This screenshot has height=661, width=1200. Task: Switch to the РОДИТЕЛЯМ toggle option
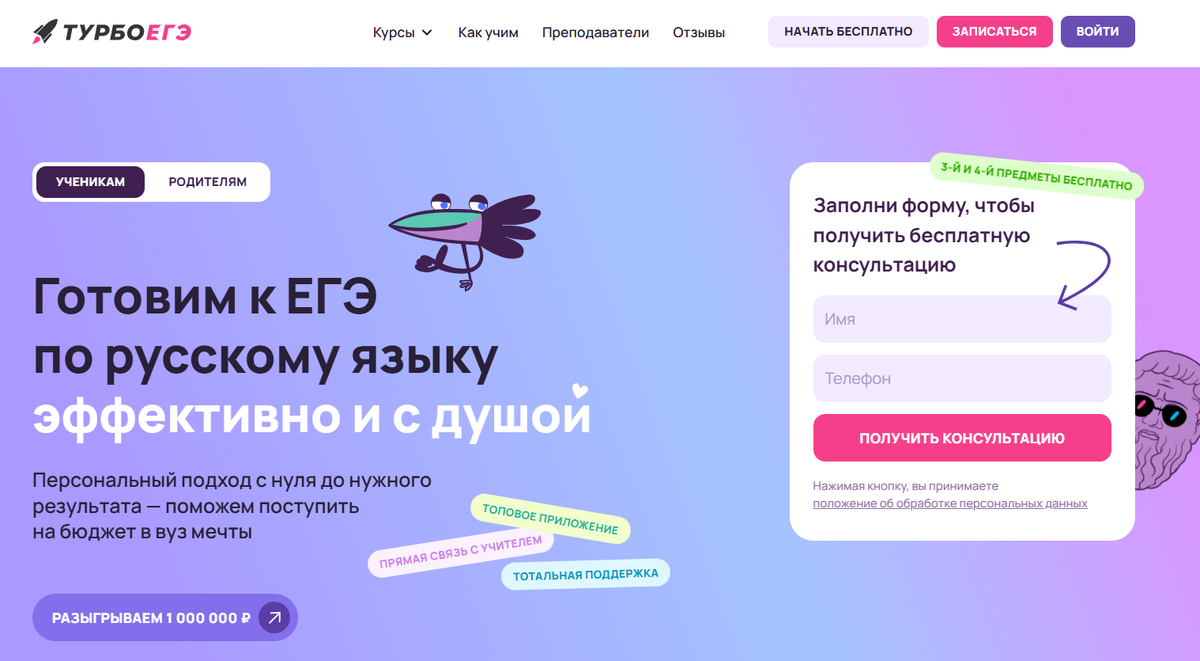coord(207,182)
